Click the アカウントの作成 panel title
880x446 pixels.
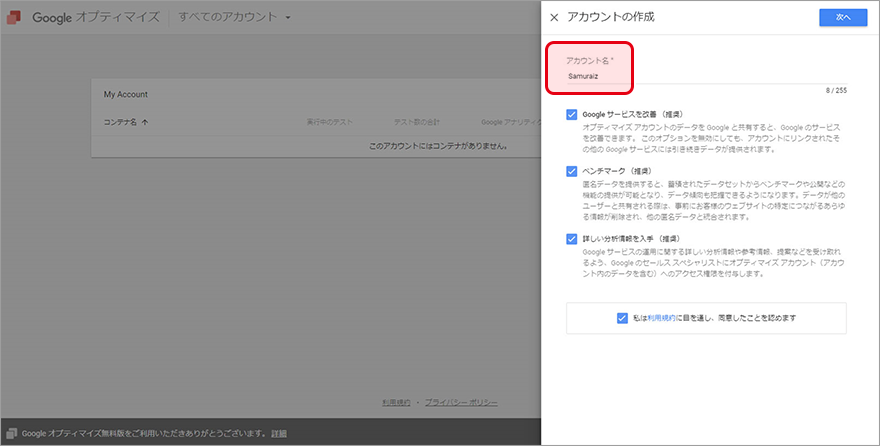611,17
